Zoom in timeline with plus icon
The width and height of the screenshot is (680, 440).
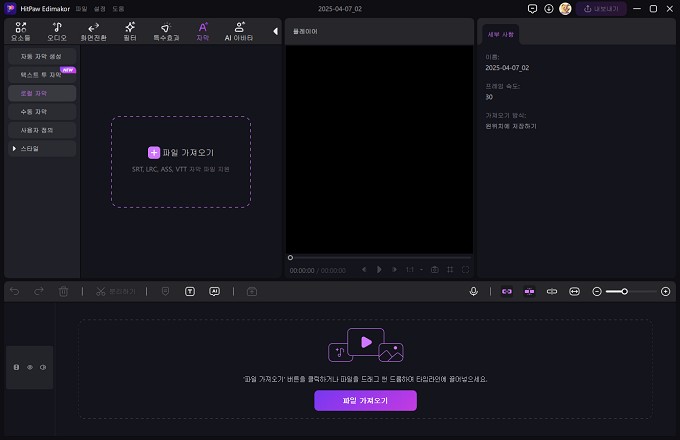point(665,291)
